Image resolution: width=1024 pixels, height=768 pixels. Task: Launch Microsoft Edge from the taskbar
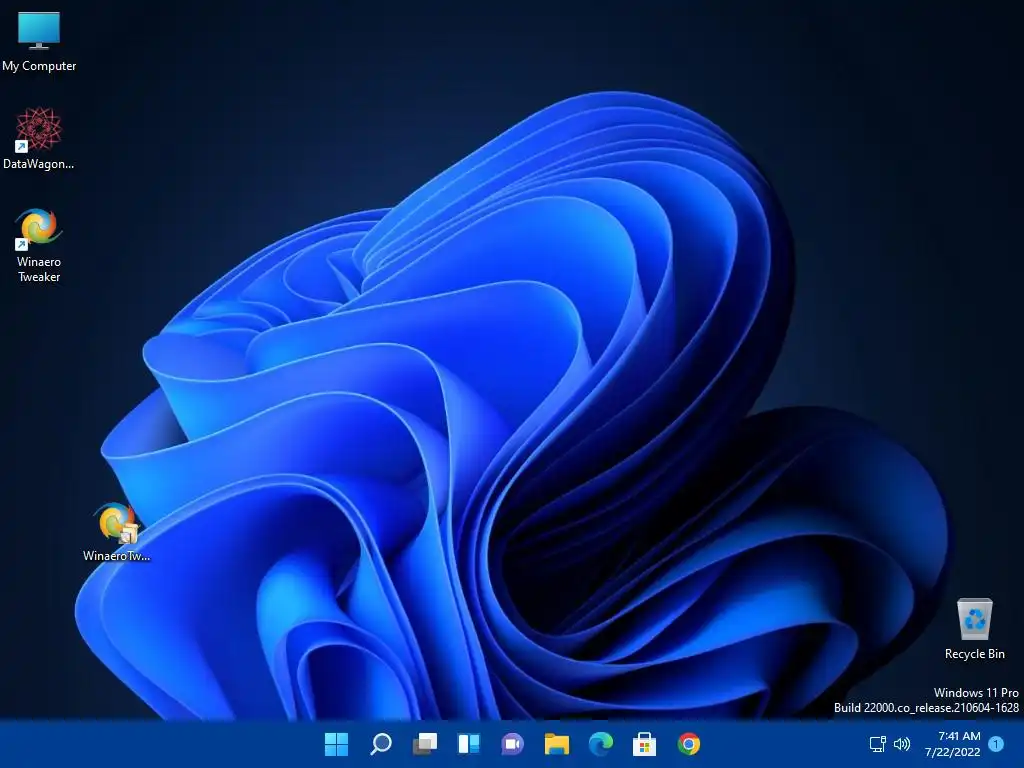click(x=601, y=744)
